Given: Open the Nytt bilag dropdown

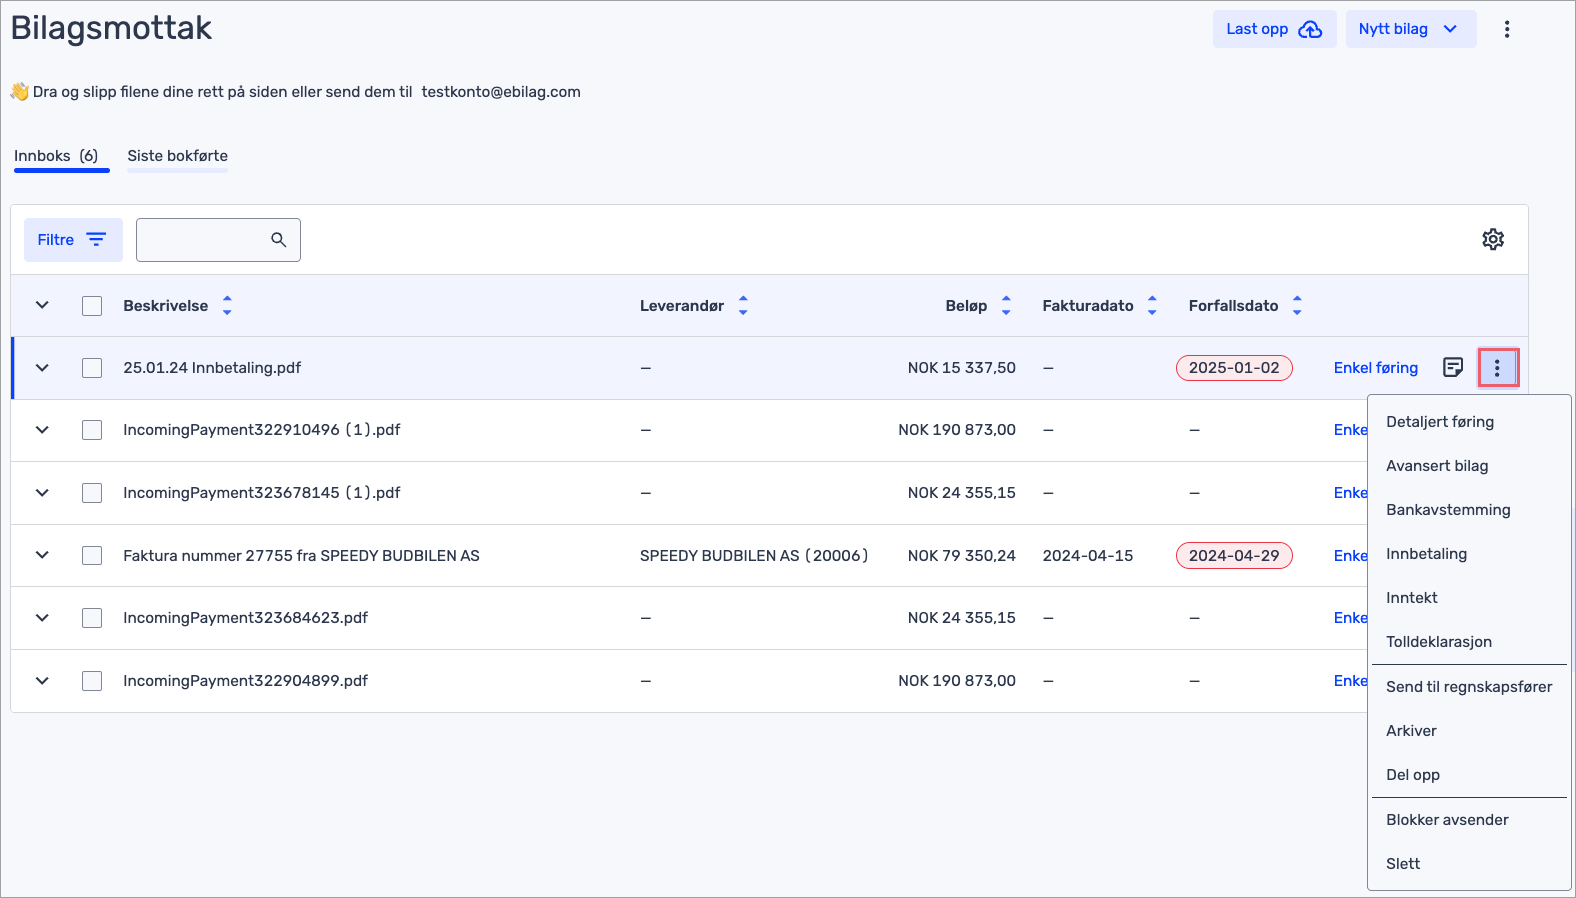Looking at the screenshot, I should pos(1409,29).
